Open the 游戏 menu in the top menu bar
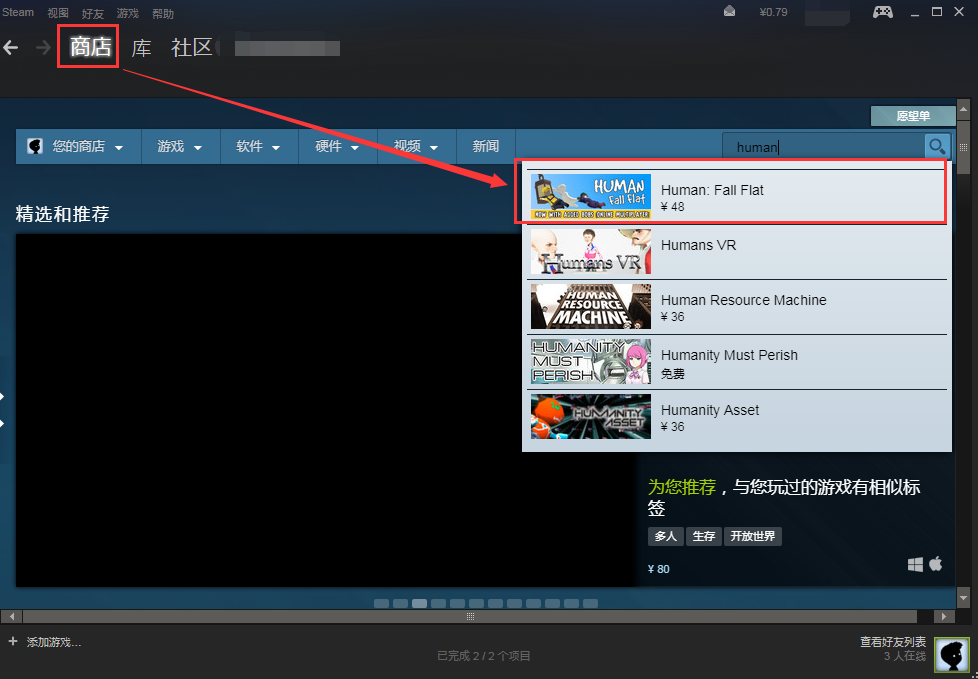This screenshot has width=978, height=679. 128,13
